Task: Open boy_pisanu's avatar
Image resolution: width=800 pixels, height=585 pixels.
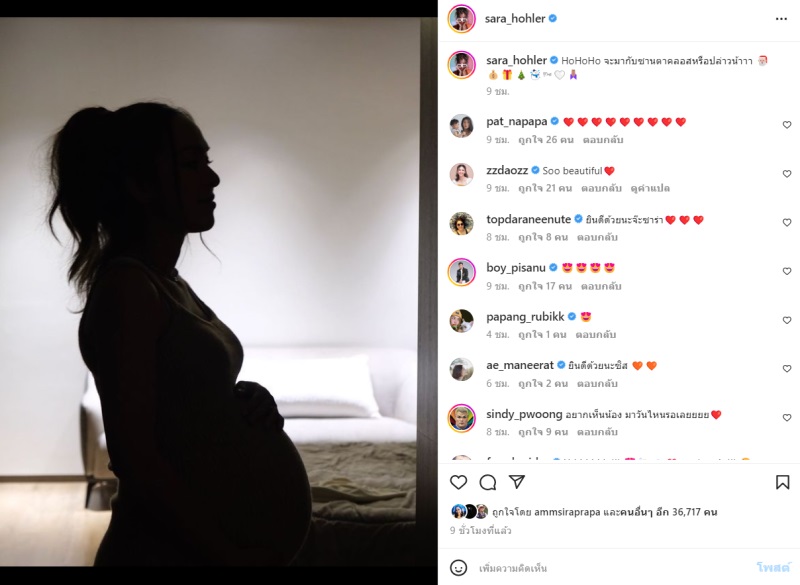Action: click(461, 272)
